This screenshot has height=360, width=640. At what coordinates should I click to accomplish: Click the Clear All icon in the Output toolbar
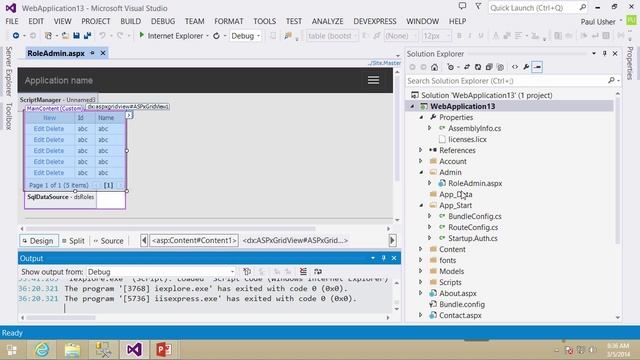tap(303, 271)
